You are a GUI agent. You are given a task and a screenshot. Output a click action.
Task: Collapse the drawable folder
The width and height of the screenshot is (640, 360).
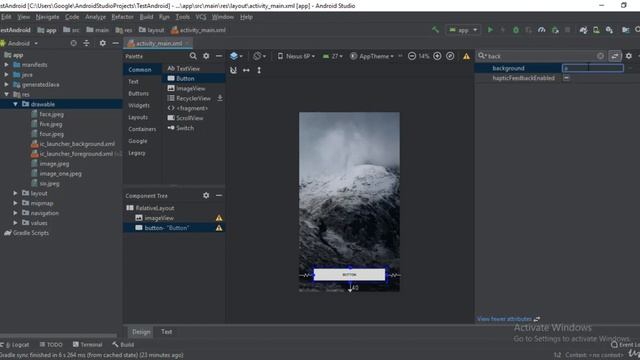click(x=15, y=104)
